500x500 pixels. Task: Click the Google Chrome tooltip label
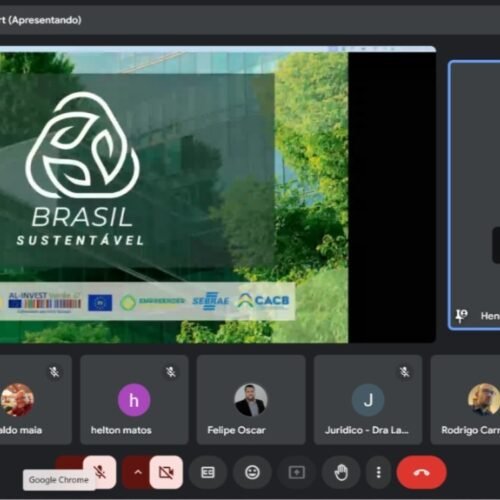pyautogui.click(x=59, y=480)
